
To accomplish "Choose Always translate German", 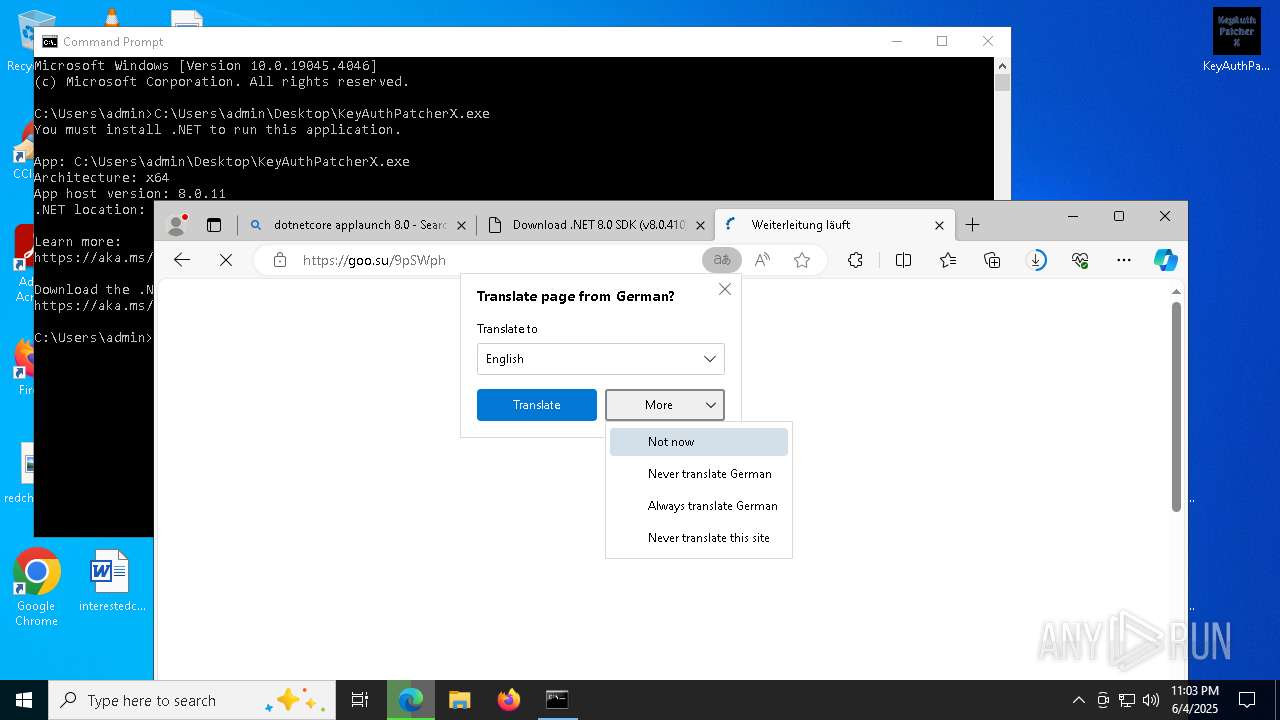I will point(699,506).
